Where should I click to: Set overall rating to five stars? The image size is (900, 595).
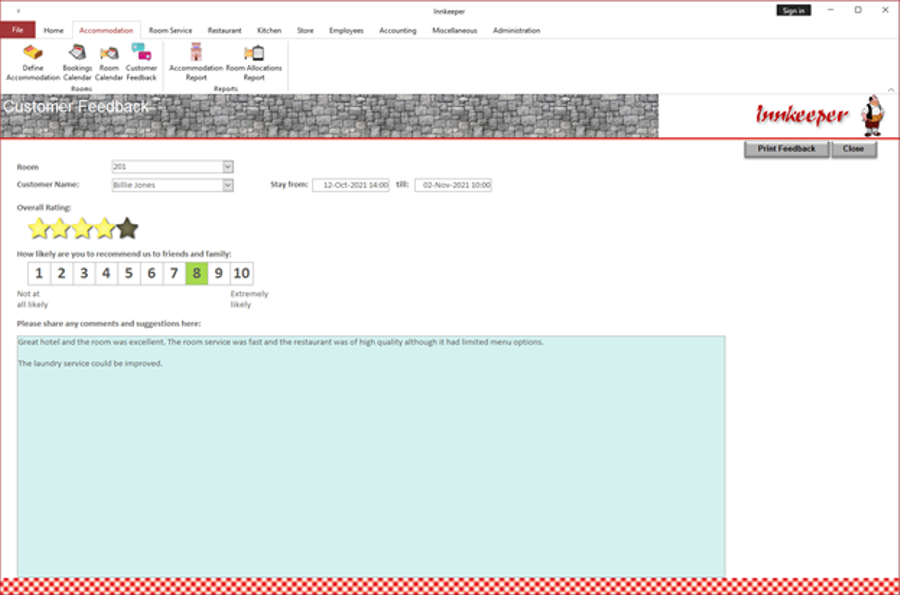click(127, 228)
